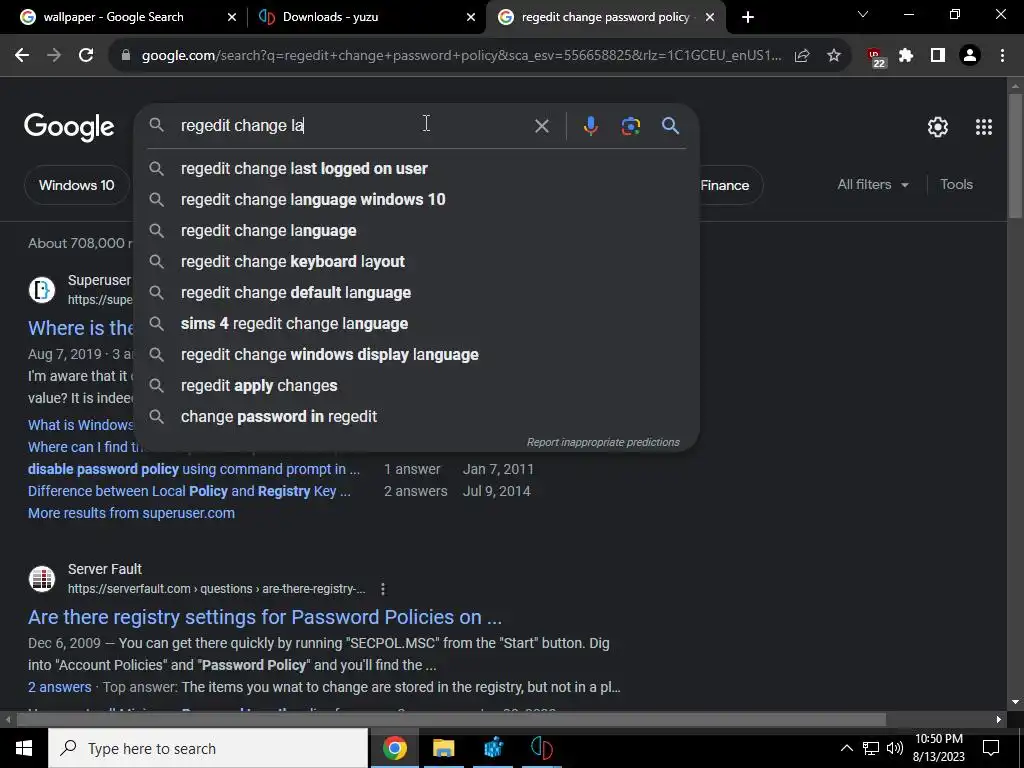Choose suggestion 'change password in regedit'
The image size is (1024, 768).
click(x=417, y=417)
